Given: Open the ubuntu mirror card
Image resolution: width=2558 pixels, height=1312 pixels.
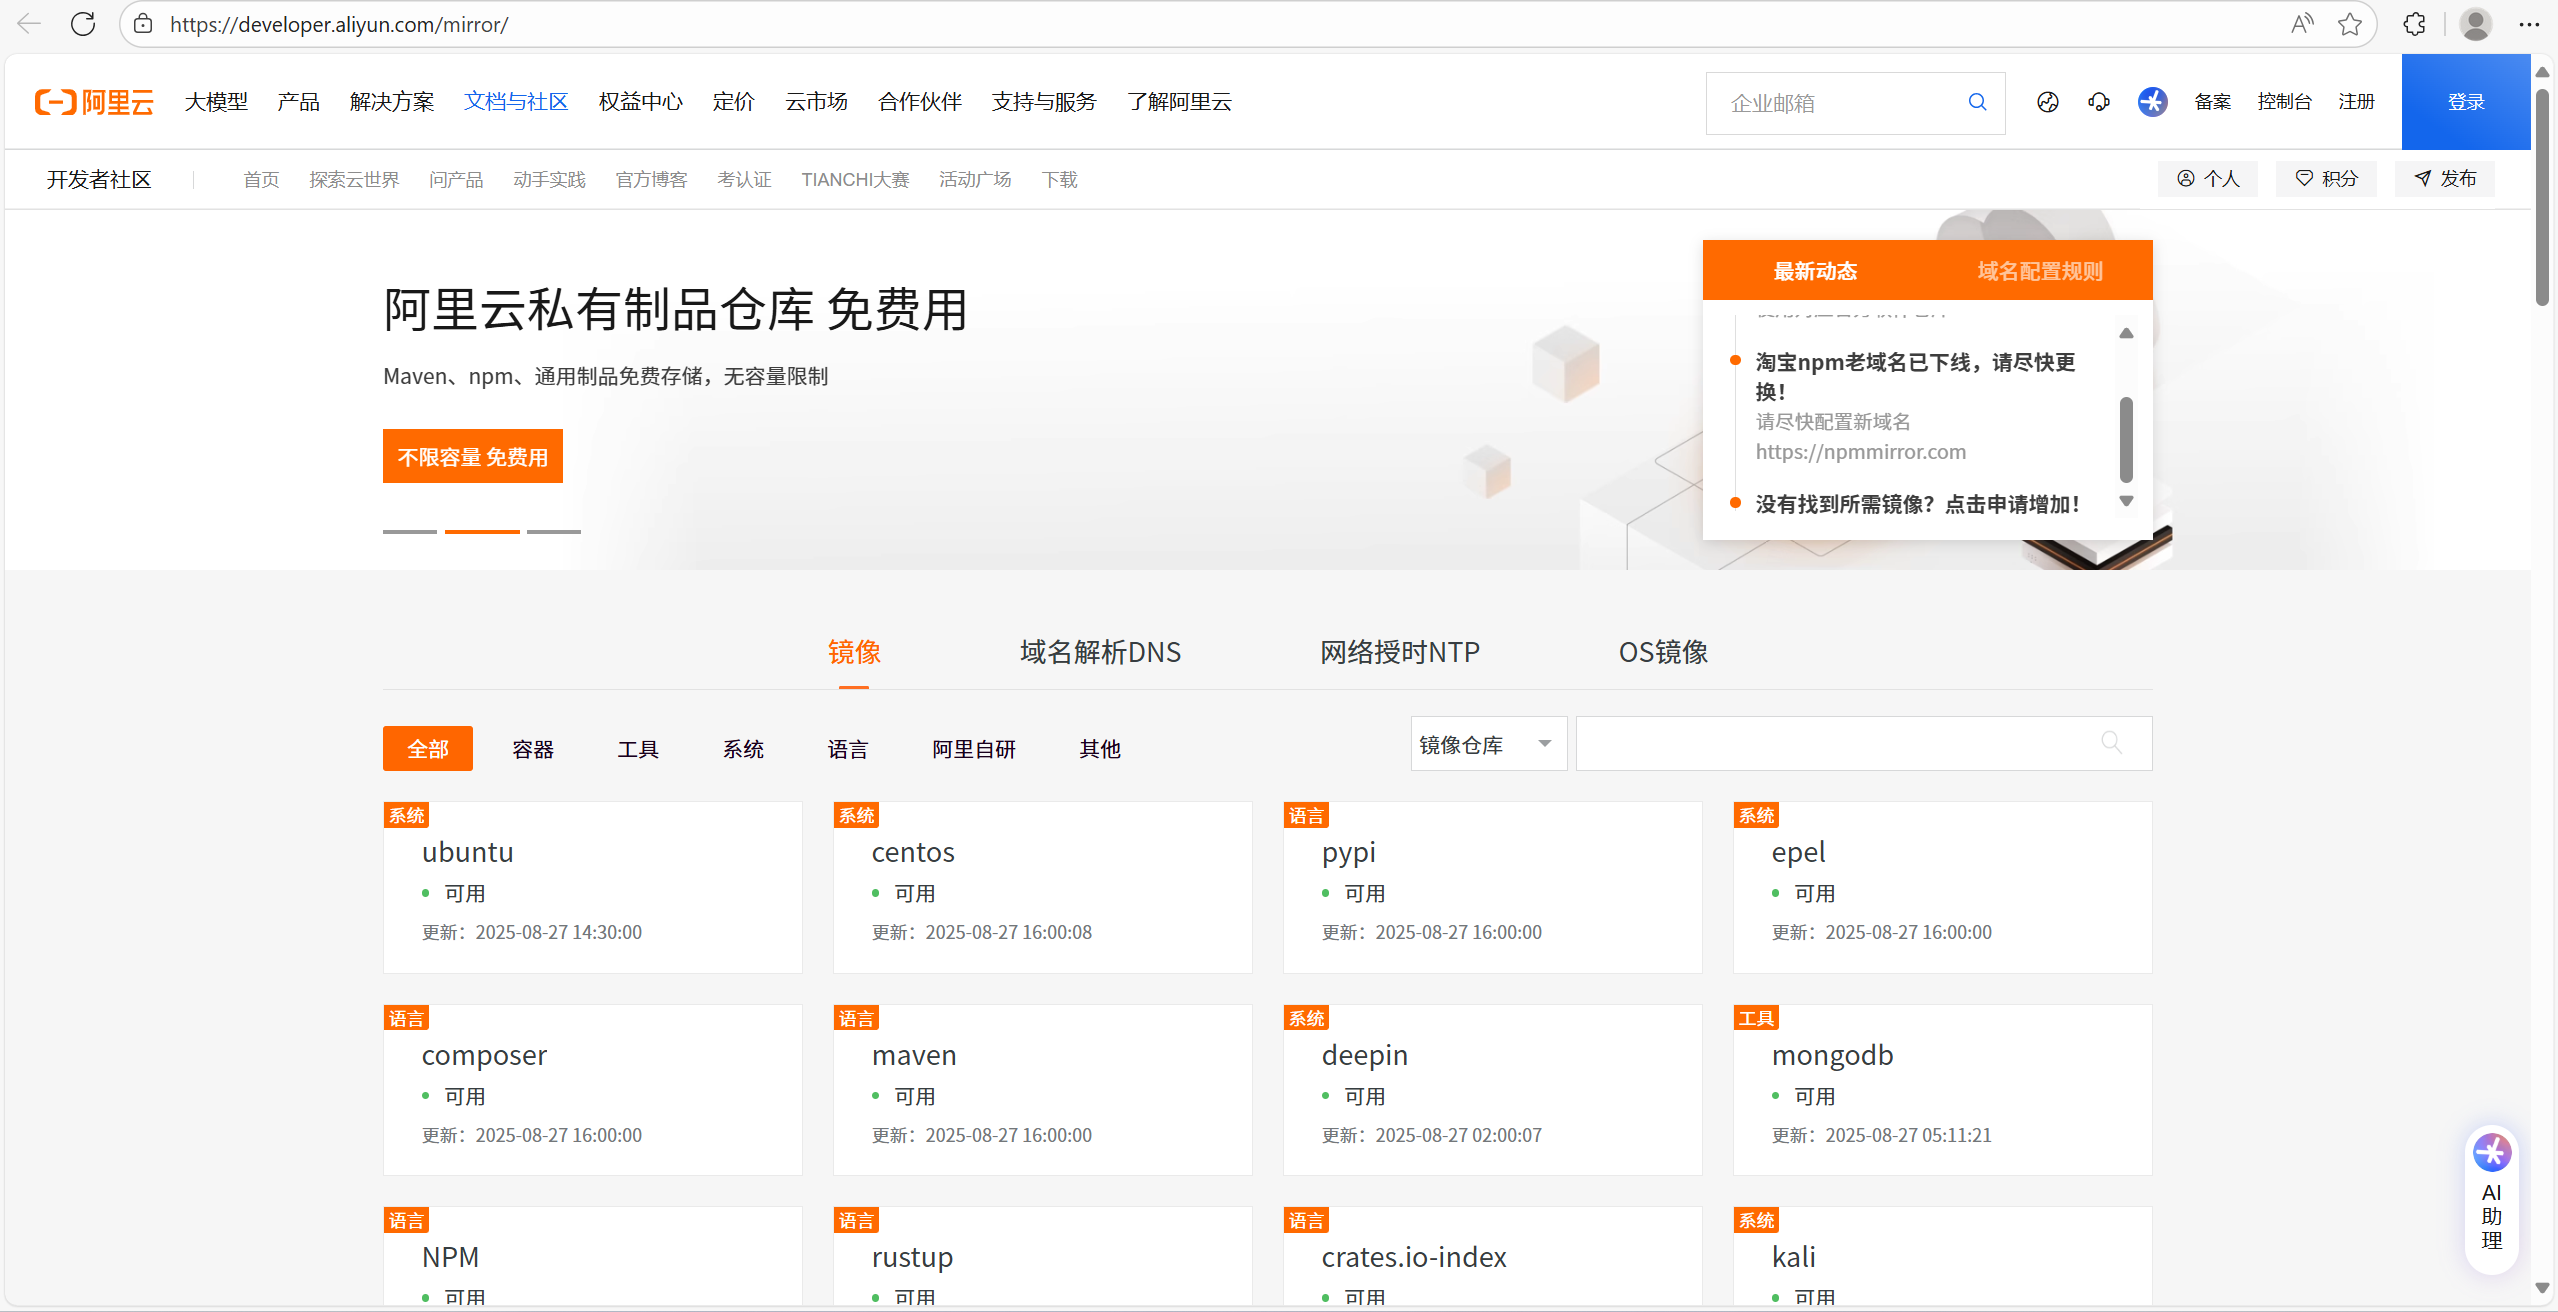Looking at the screenshot, I should 592,887.
